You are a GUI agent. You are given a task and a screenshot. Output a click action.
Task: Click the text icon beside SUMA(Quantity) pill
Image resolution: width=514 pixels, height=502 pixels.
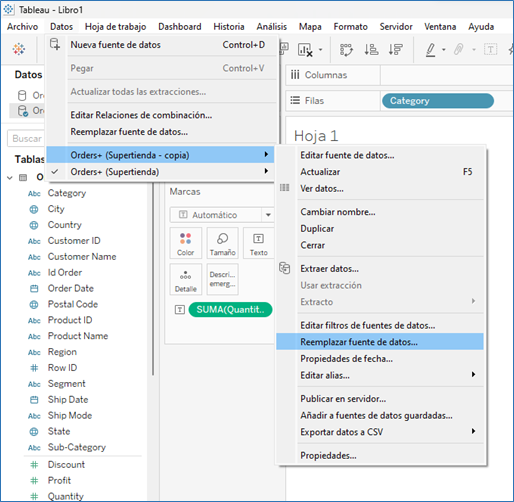(x=180, y=310)
